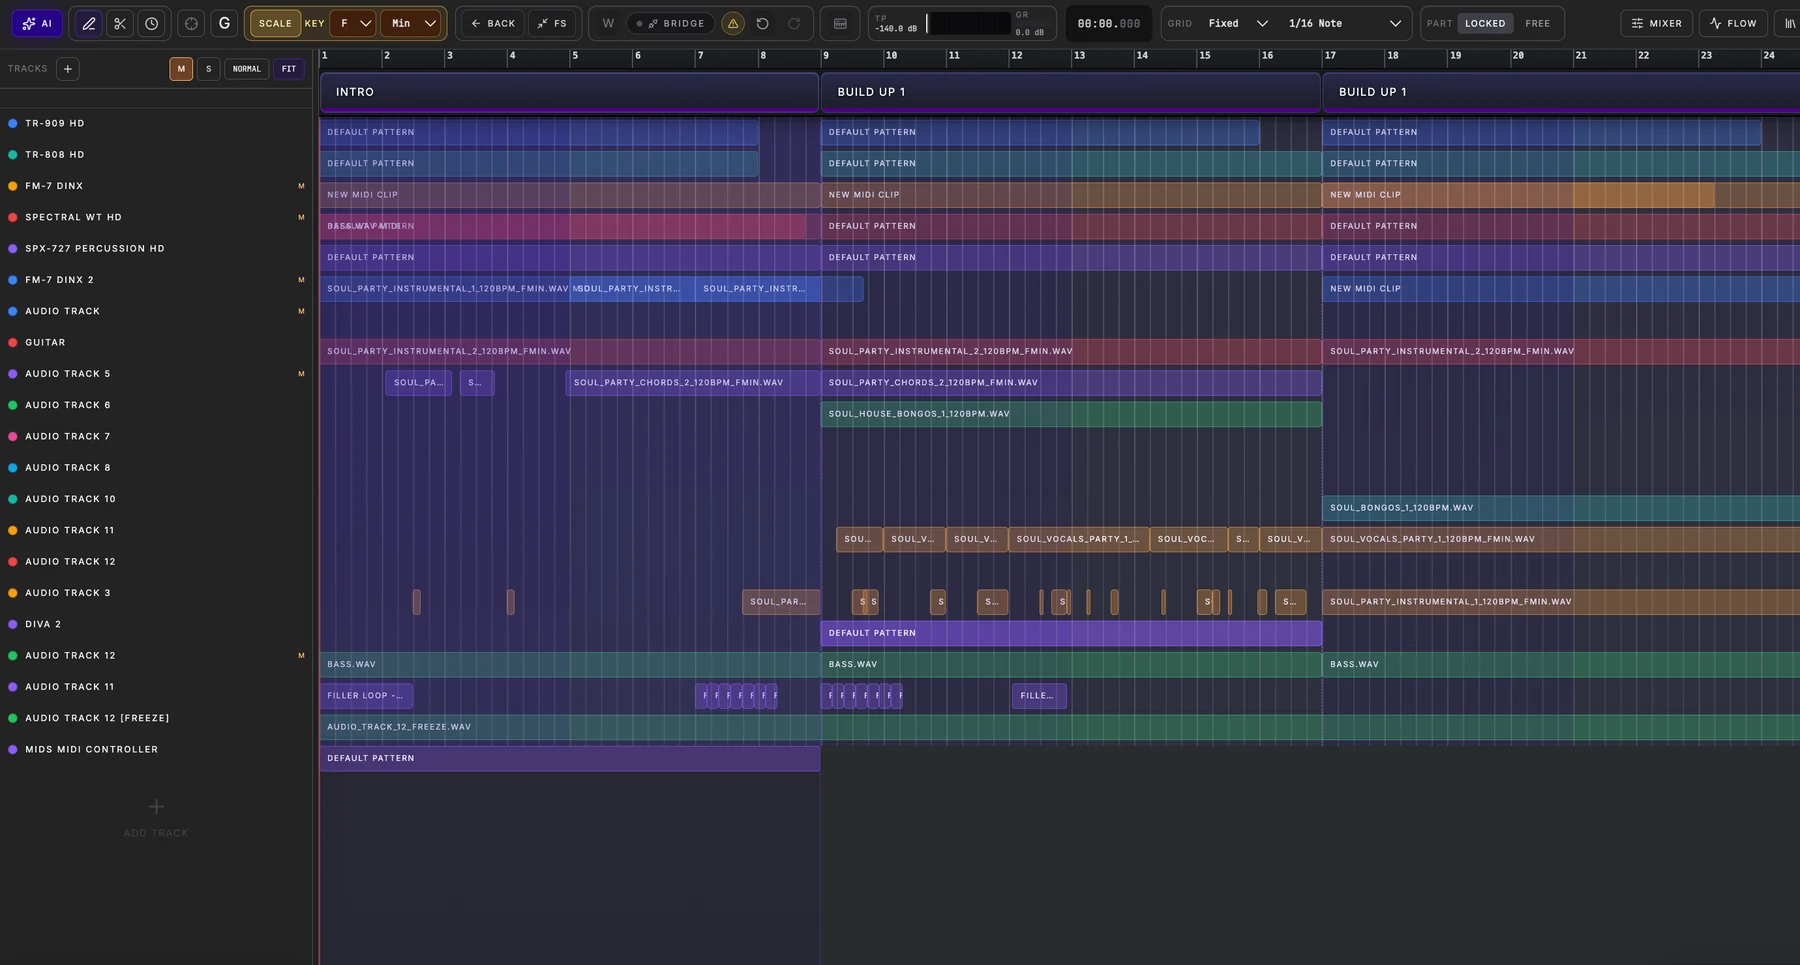1800x965 pixels.
Task: Click the ADD TRACK label
Action: pyautogui.click(x=156, y=833)
